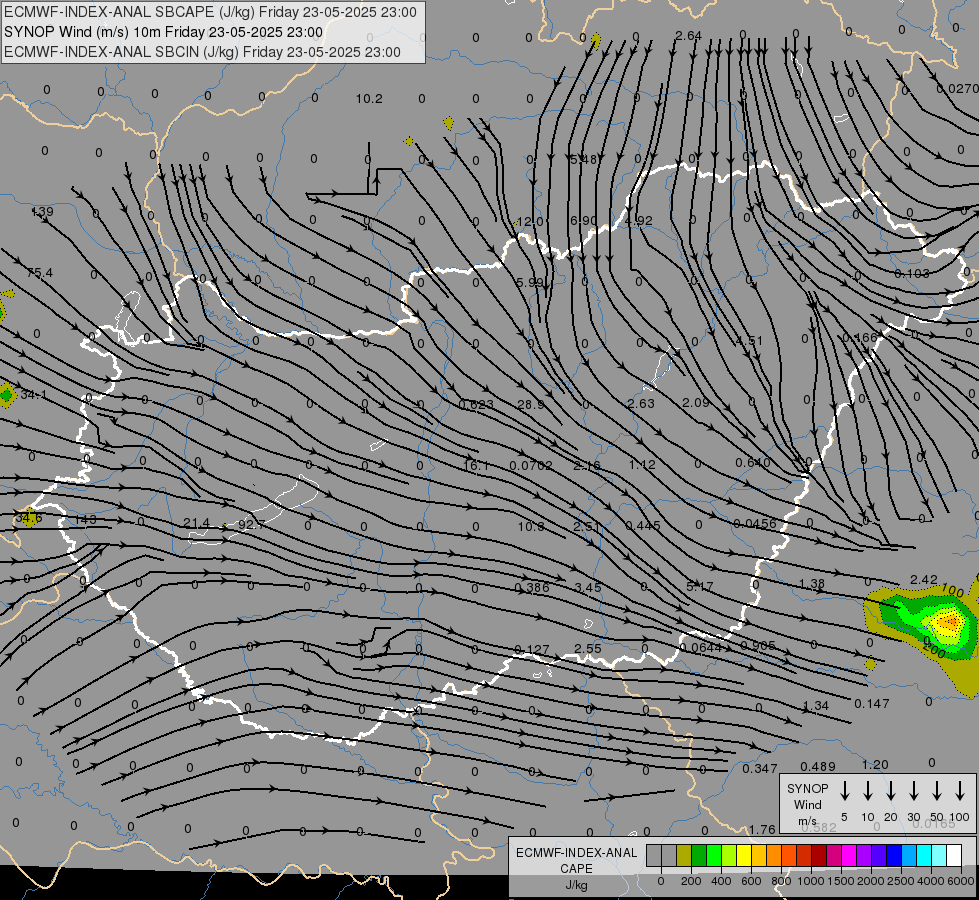Click the 6000 tick label on color scale
This screenshot has height=900, width=979.
tap(961, 881)
